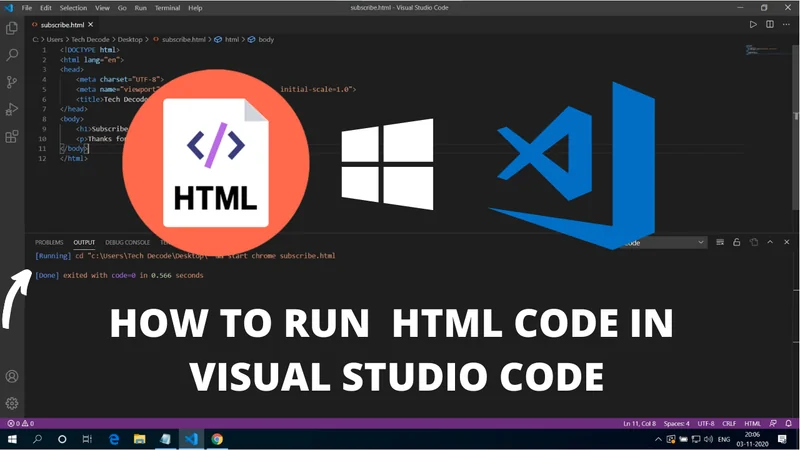Toggle the output scroll lock icon
This screenshot has width=800, height=450.
pyautogui.click(x=737, y=242)
